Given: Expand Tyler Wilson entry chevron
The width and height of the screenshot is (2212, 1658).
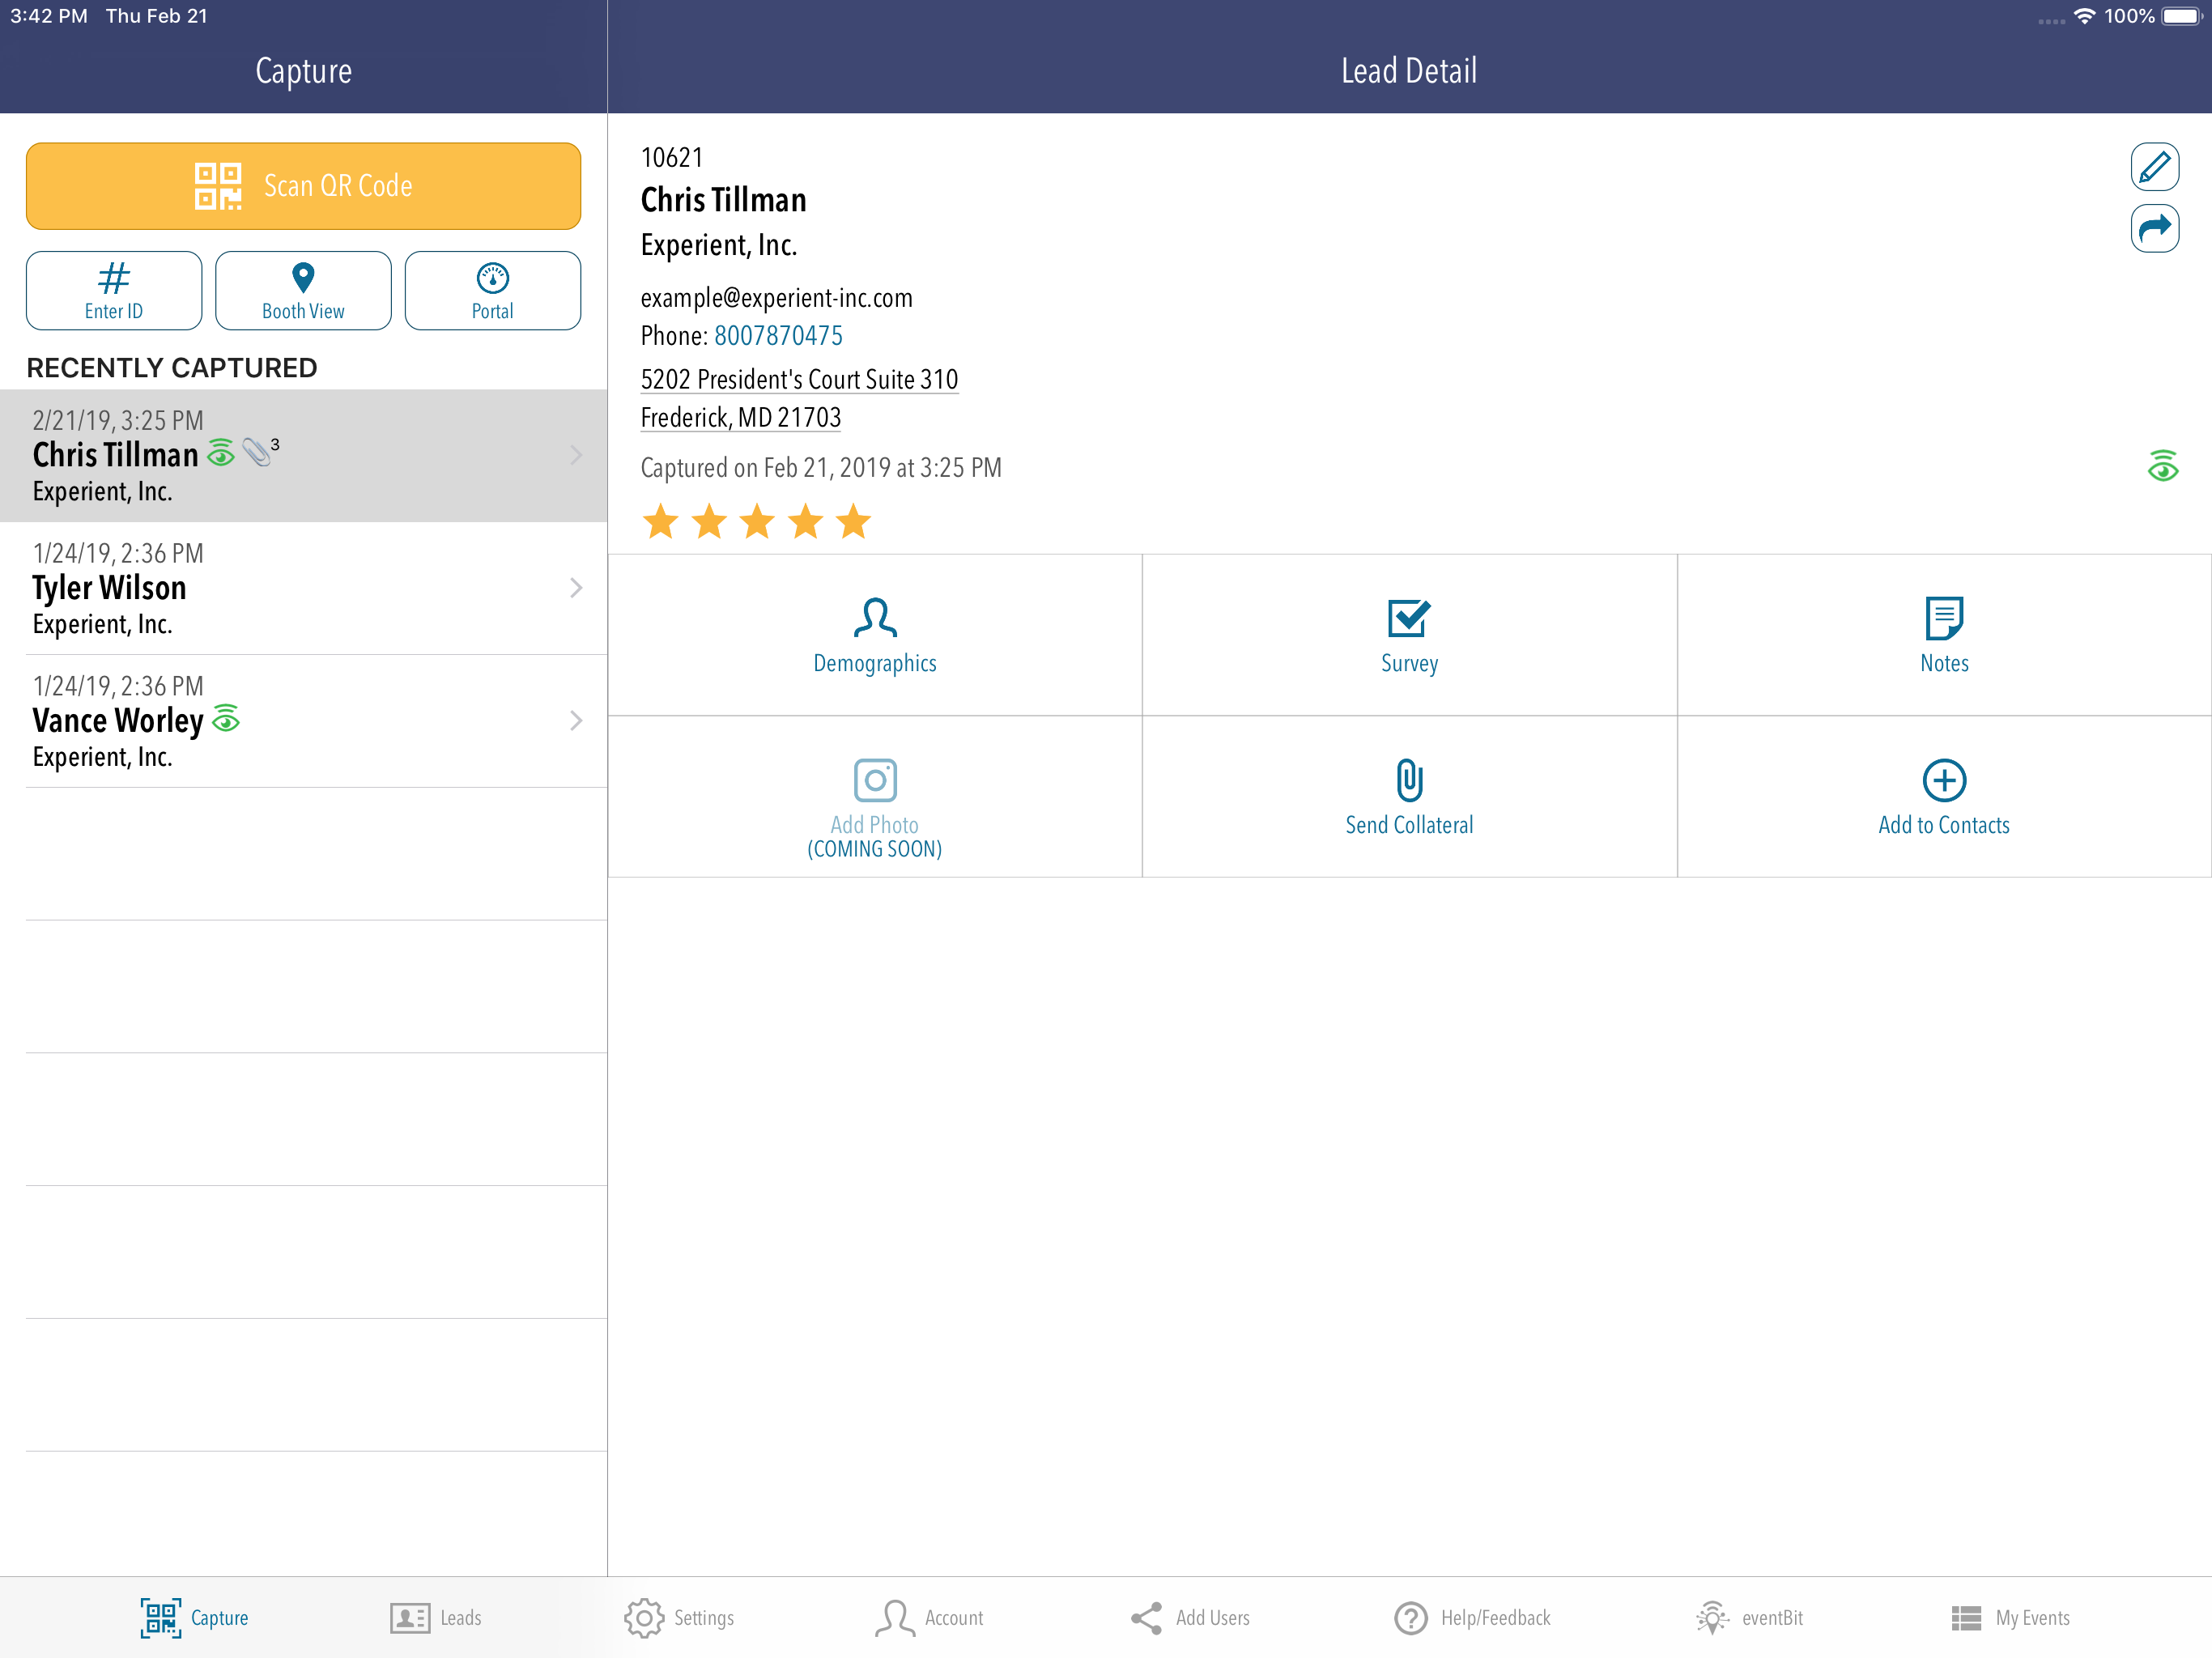Looking at the screenshot, I should pos(576,588).
